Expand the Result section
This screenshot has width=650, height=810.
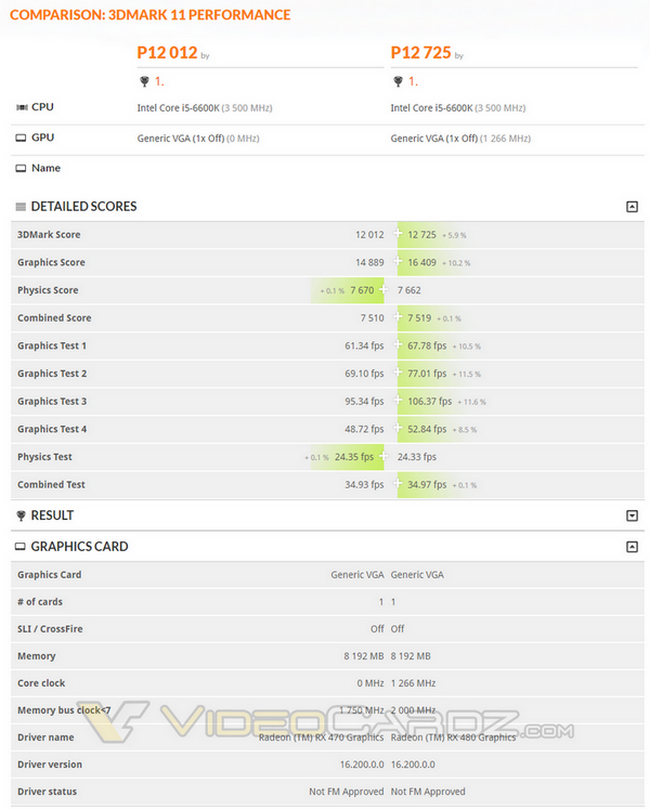[631, 516]
